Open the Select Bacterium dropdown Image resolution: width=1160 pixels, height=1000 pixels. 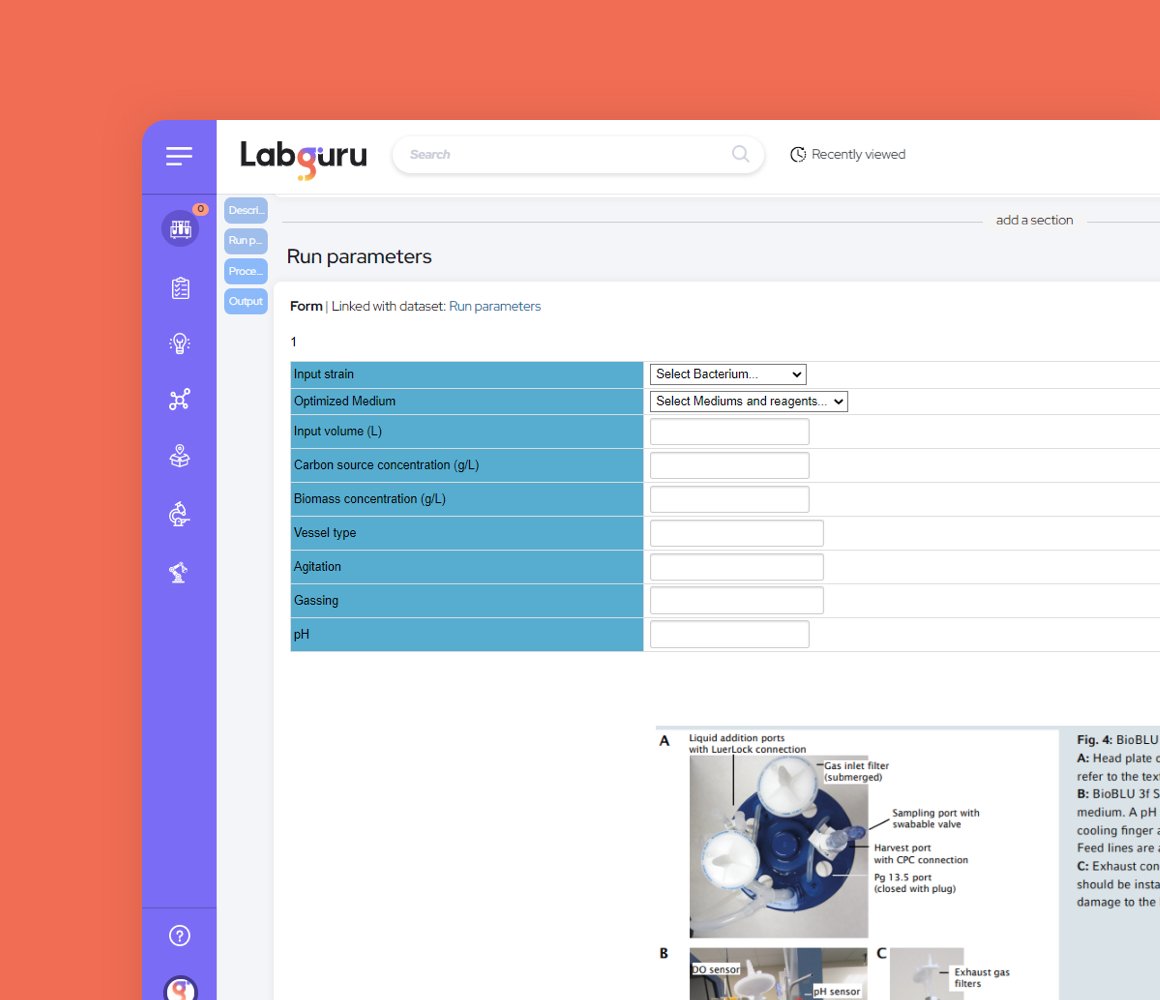pos(727,374)
